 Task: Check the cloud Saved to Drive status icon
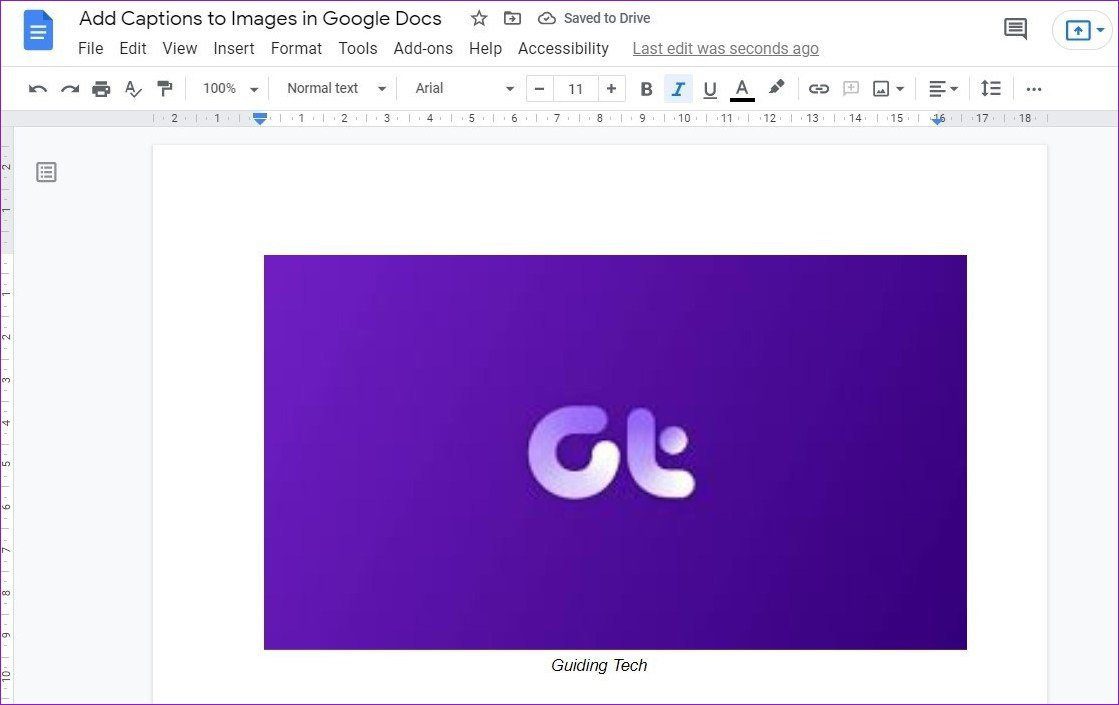(x=547, y=19)
